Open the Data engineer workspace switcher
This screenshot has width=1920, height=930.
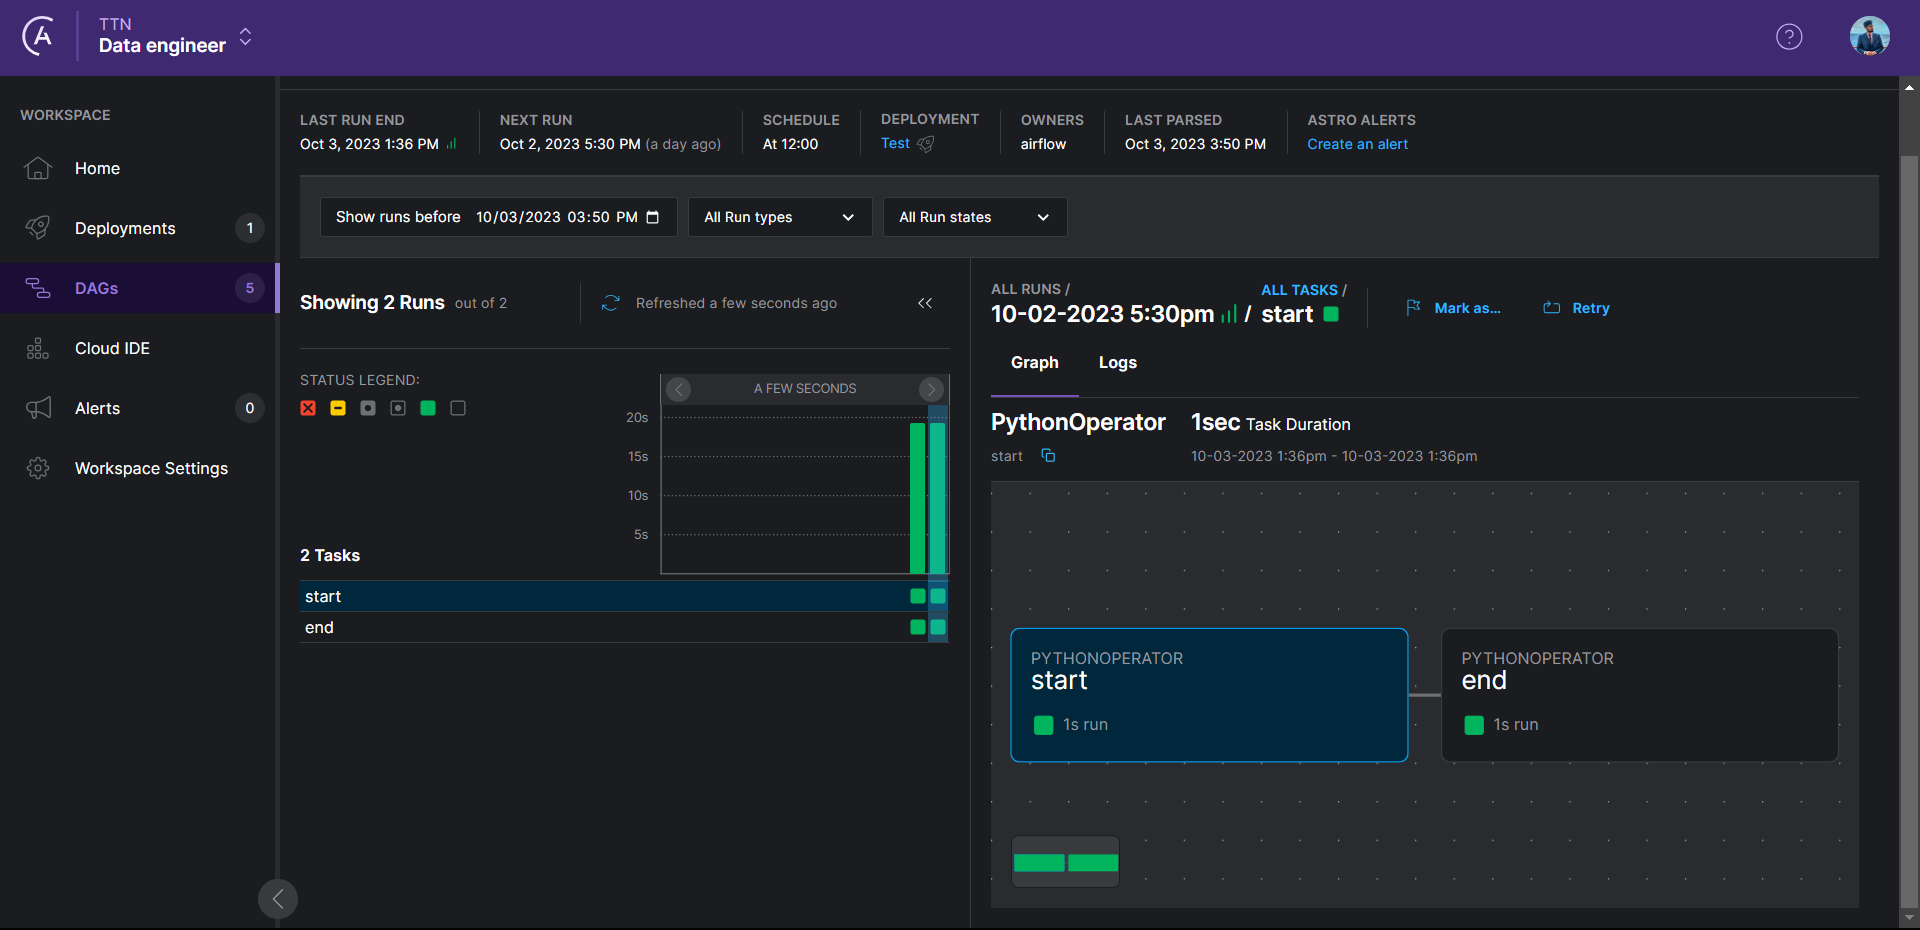(x=175, y=37)
